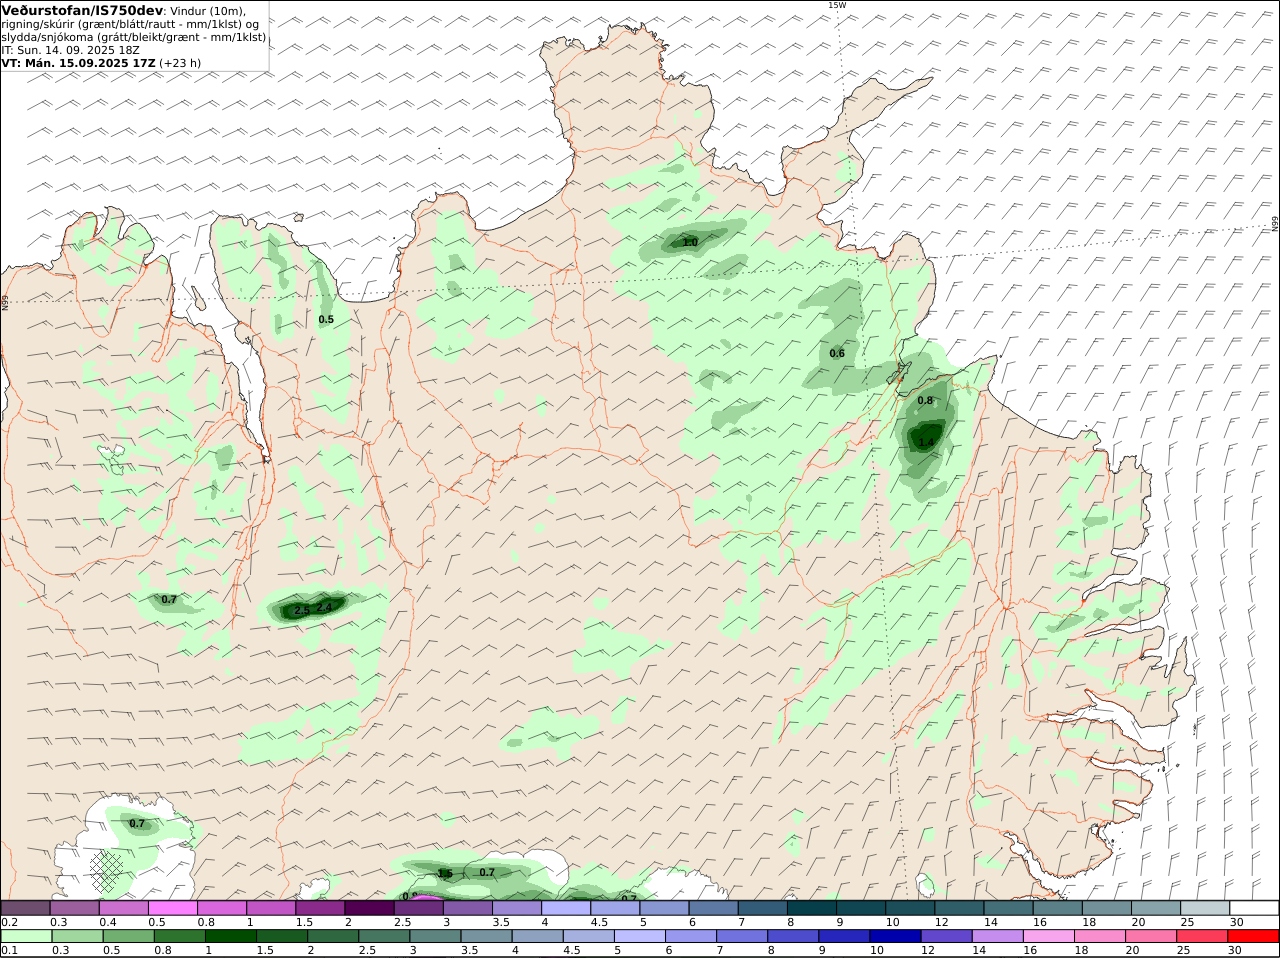The height and width of the screenshot is (958, 1280).
Task: Click the 'N99' label on the right edge
Action: (x=1275, y=224)
